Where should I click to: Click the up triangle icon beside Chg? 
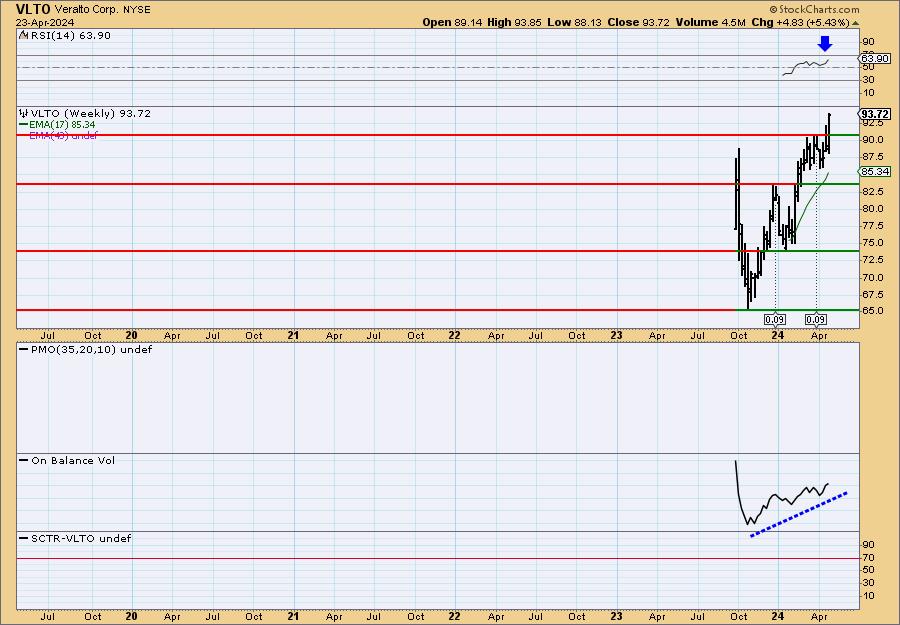[x=855, y=23]
